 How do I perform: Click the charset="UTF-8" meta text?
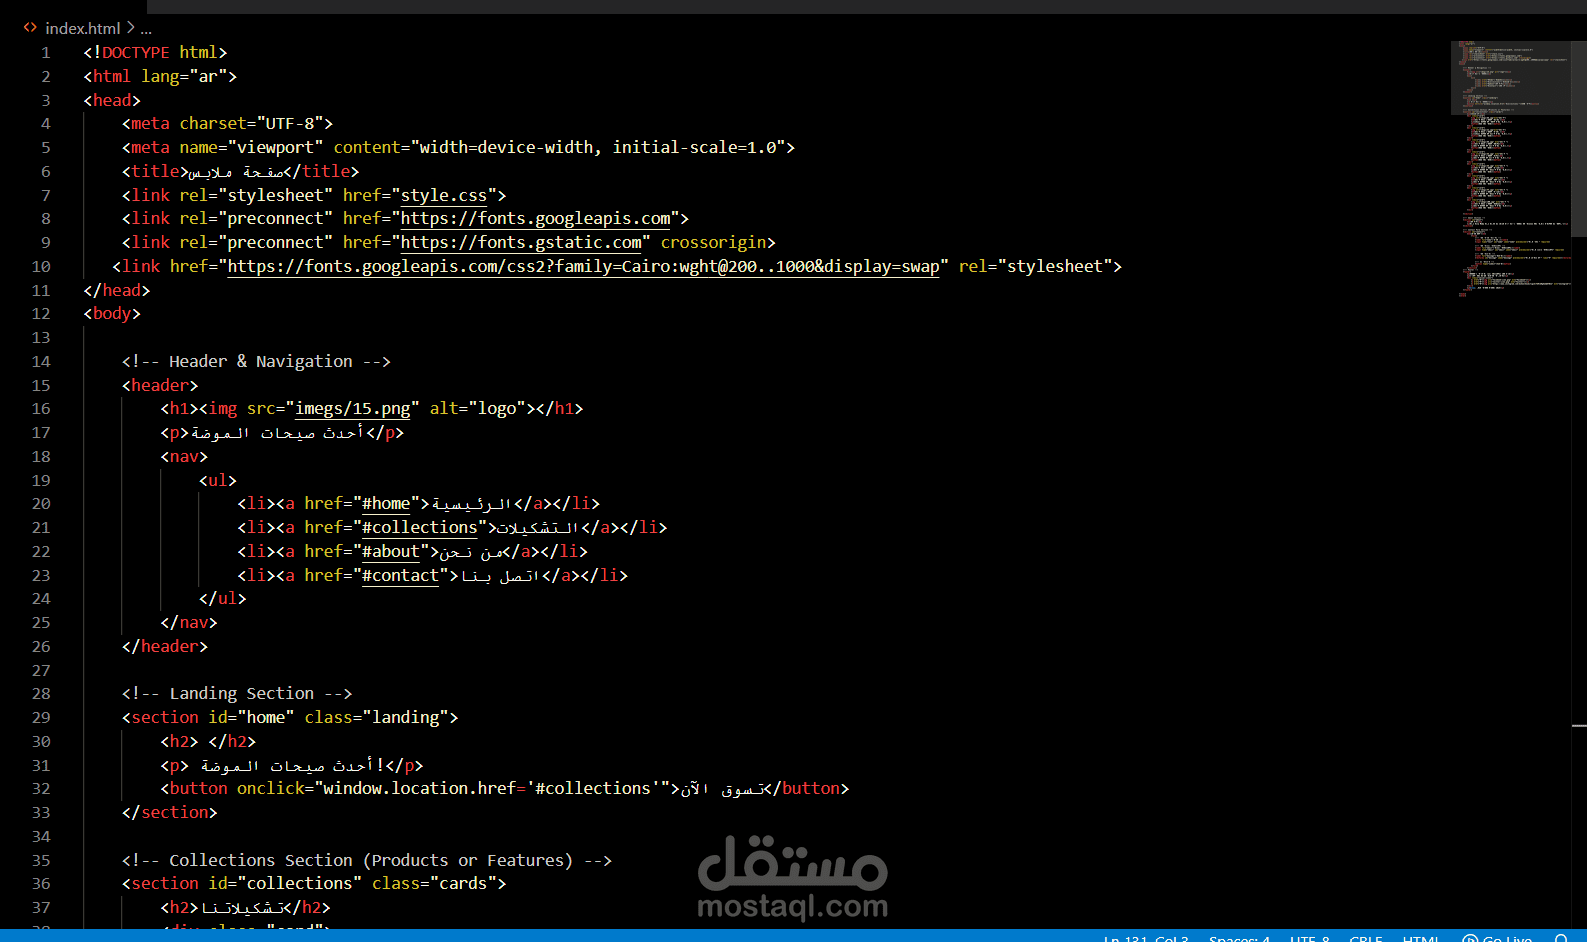[251, 123]
